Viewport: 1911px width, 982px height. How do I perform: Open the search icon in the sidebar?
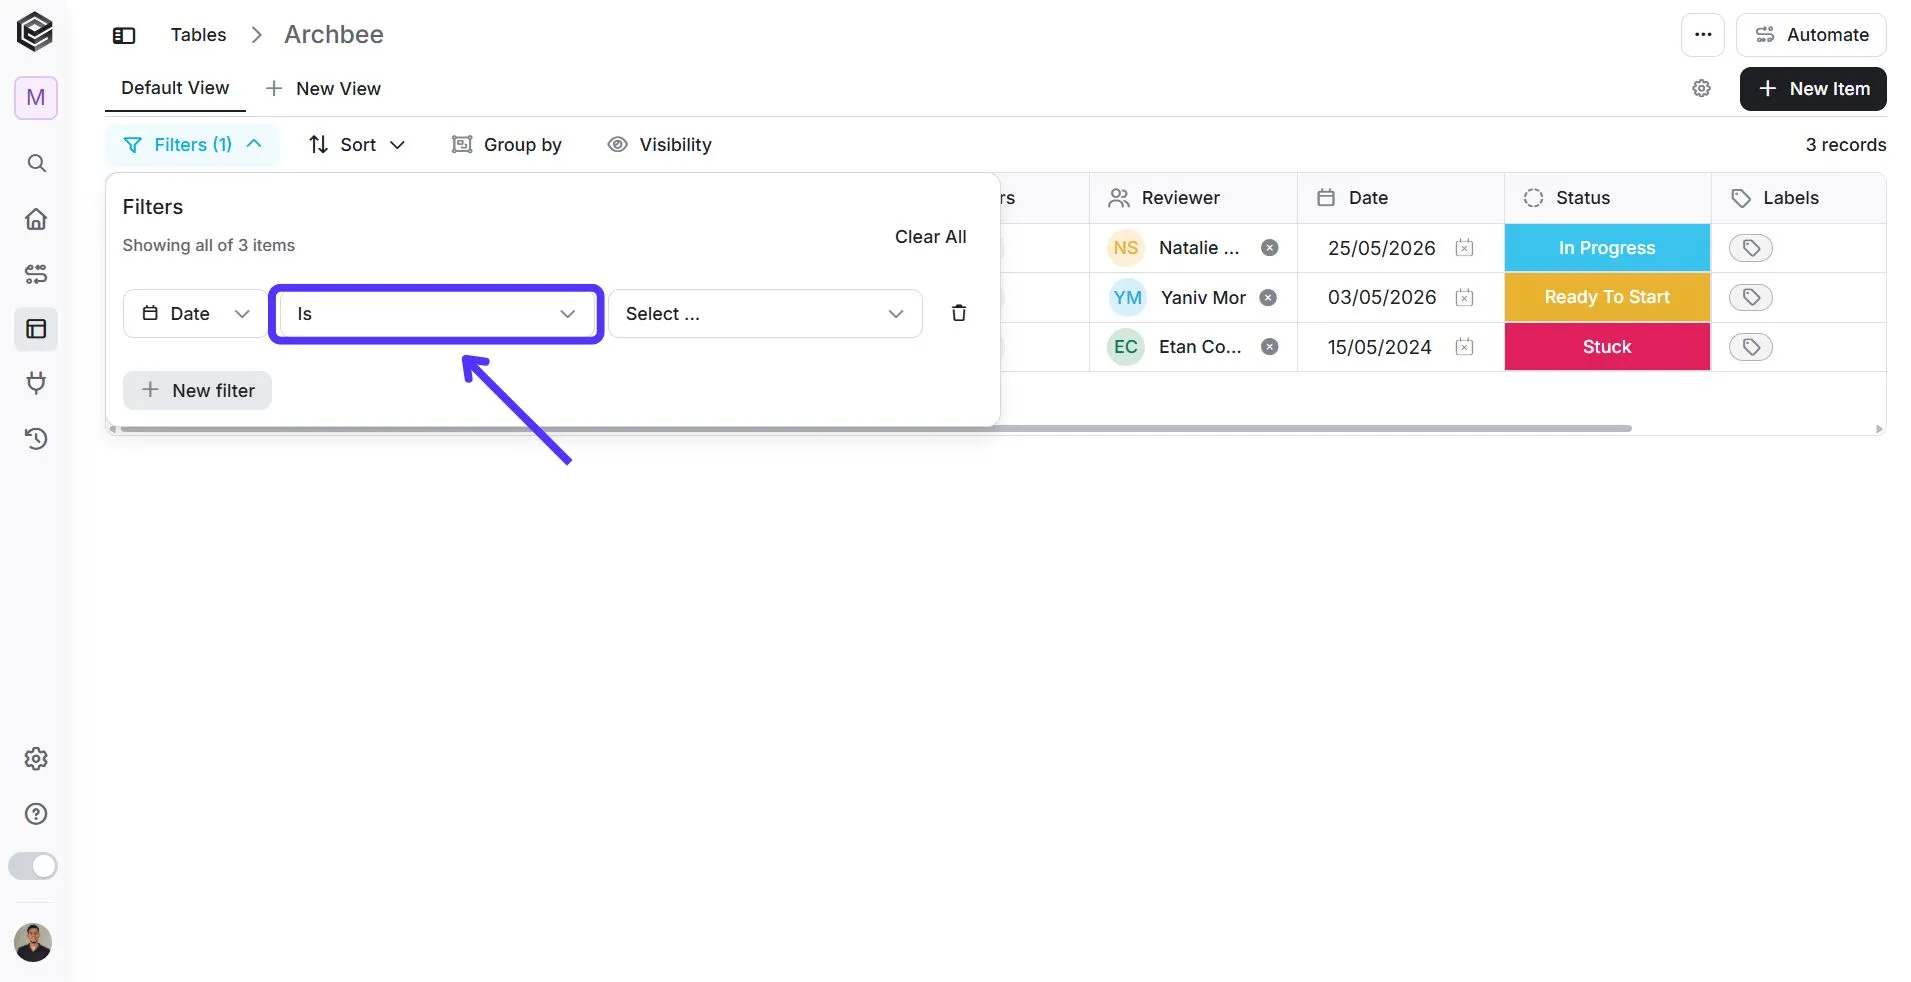click(36, 163)
